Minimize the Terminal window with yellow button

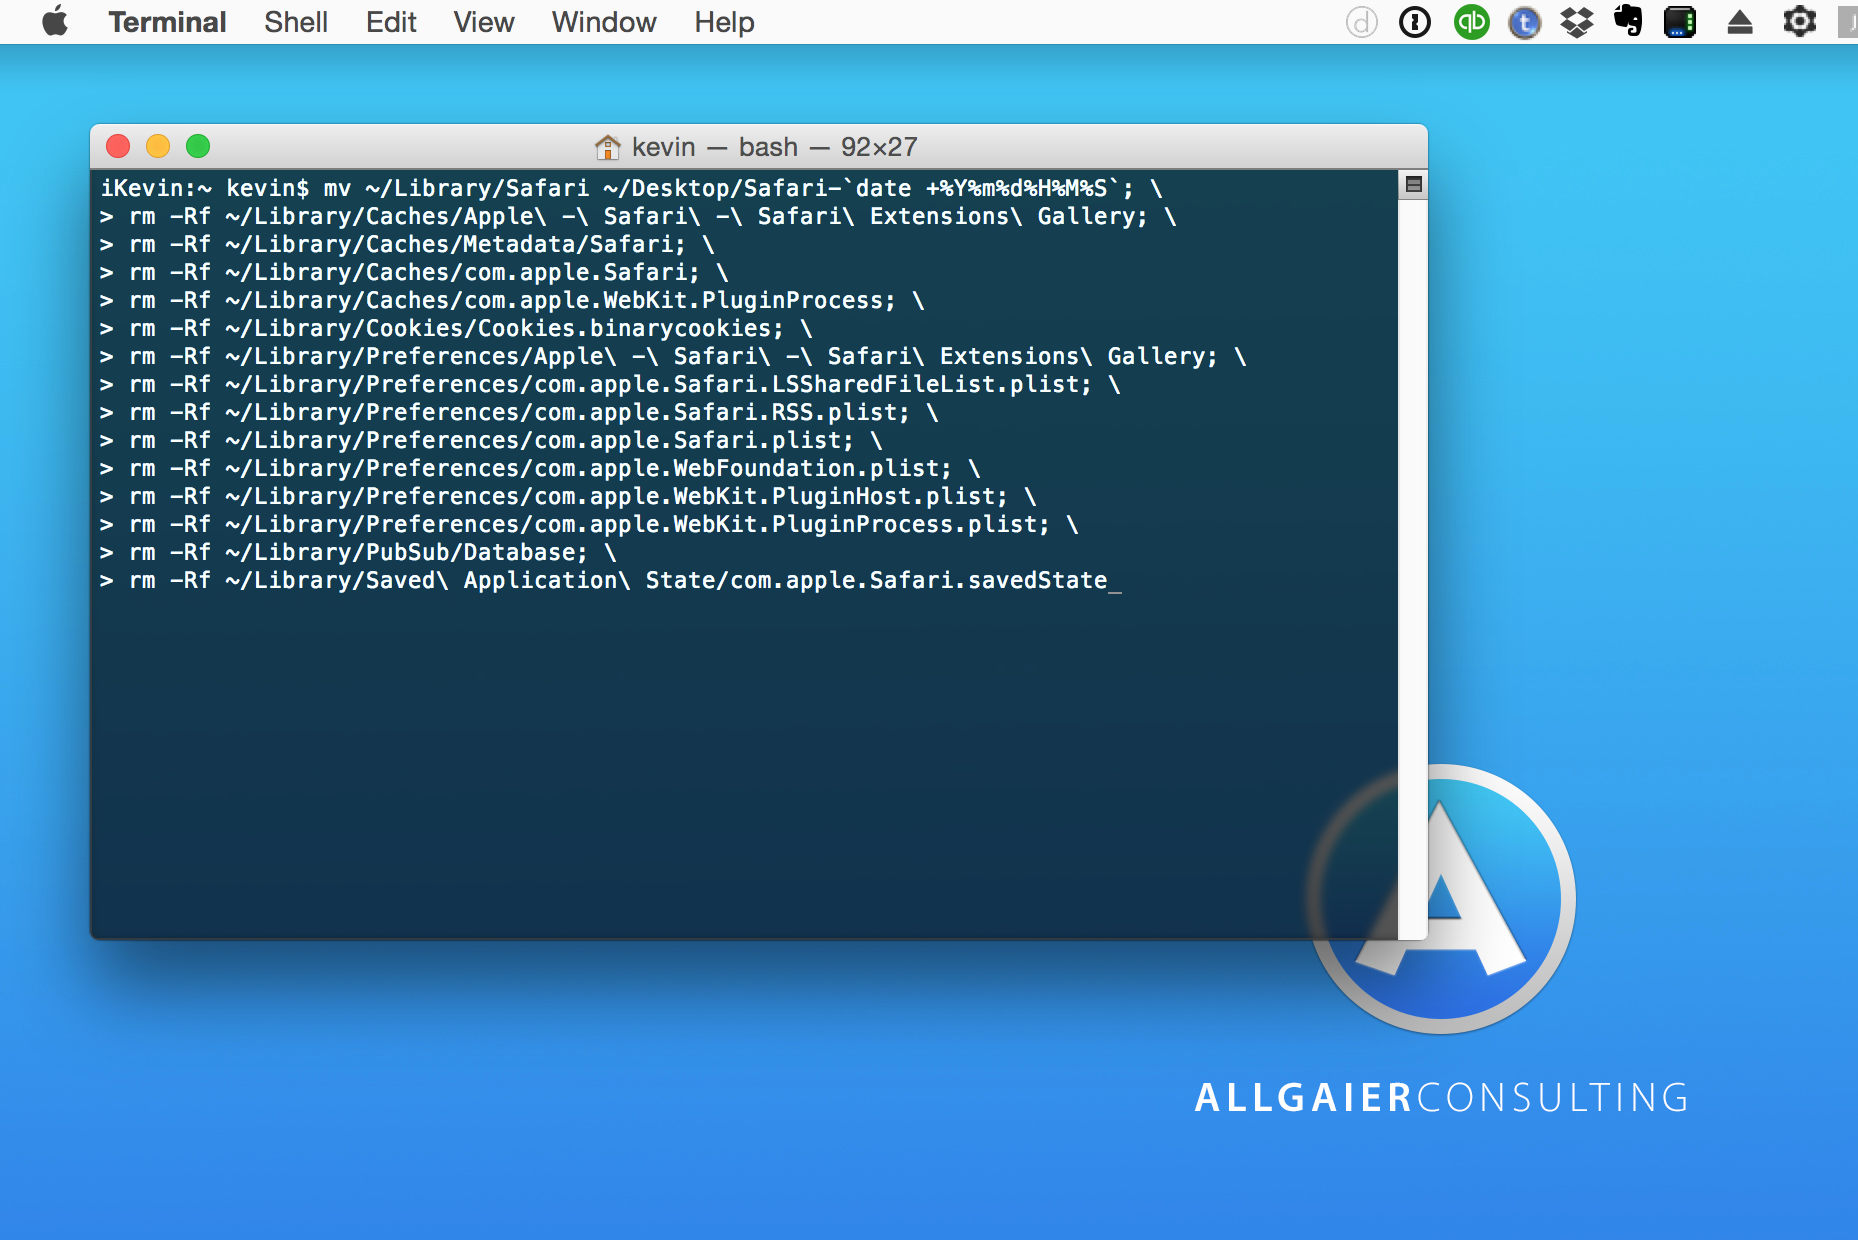(x=158, y=146)
